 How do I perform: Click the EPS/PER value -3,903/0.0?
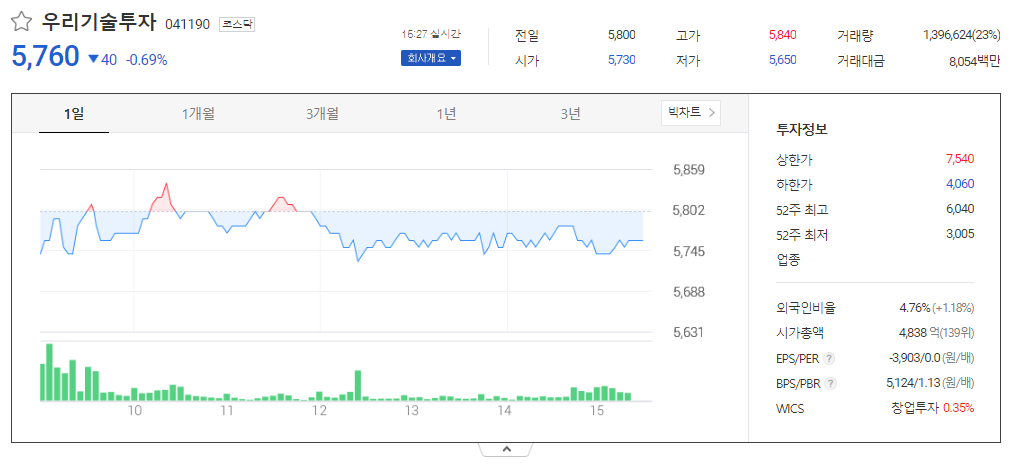(915, 358)
